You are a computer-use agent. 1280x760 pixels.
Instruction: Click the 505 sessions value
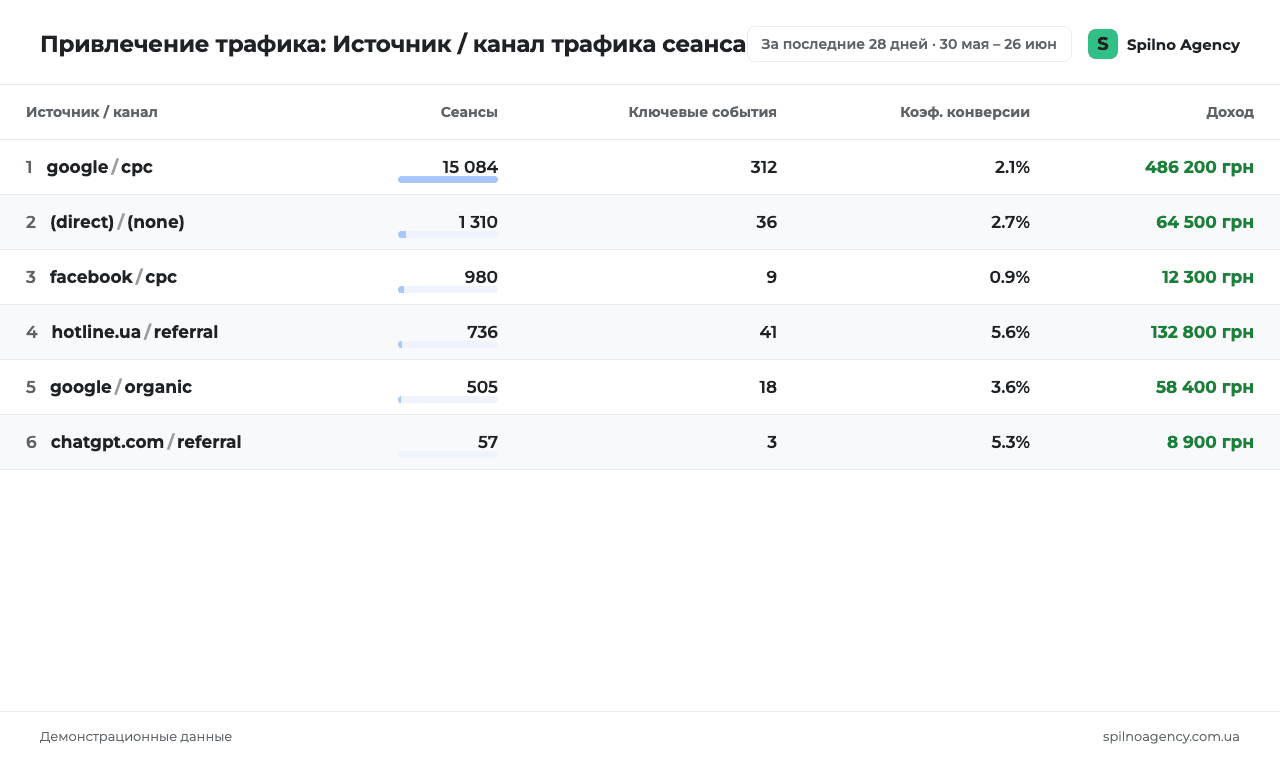482,387
